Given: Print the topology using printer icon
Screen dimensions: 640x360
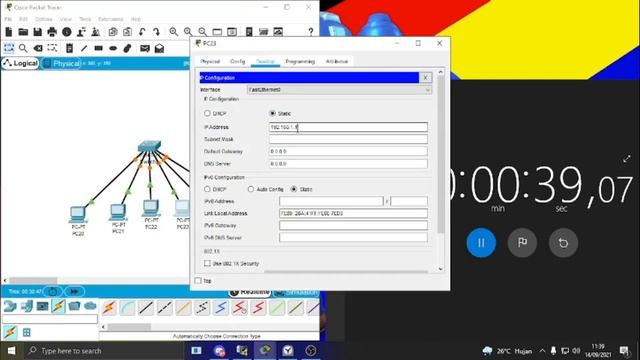Looking at the screenshot, I should pos(52,32).
